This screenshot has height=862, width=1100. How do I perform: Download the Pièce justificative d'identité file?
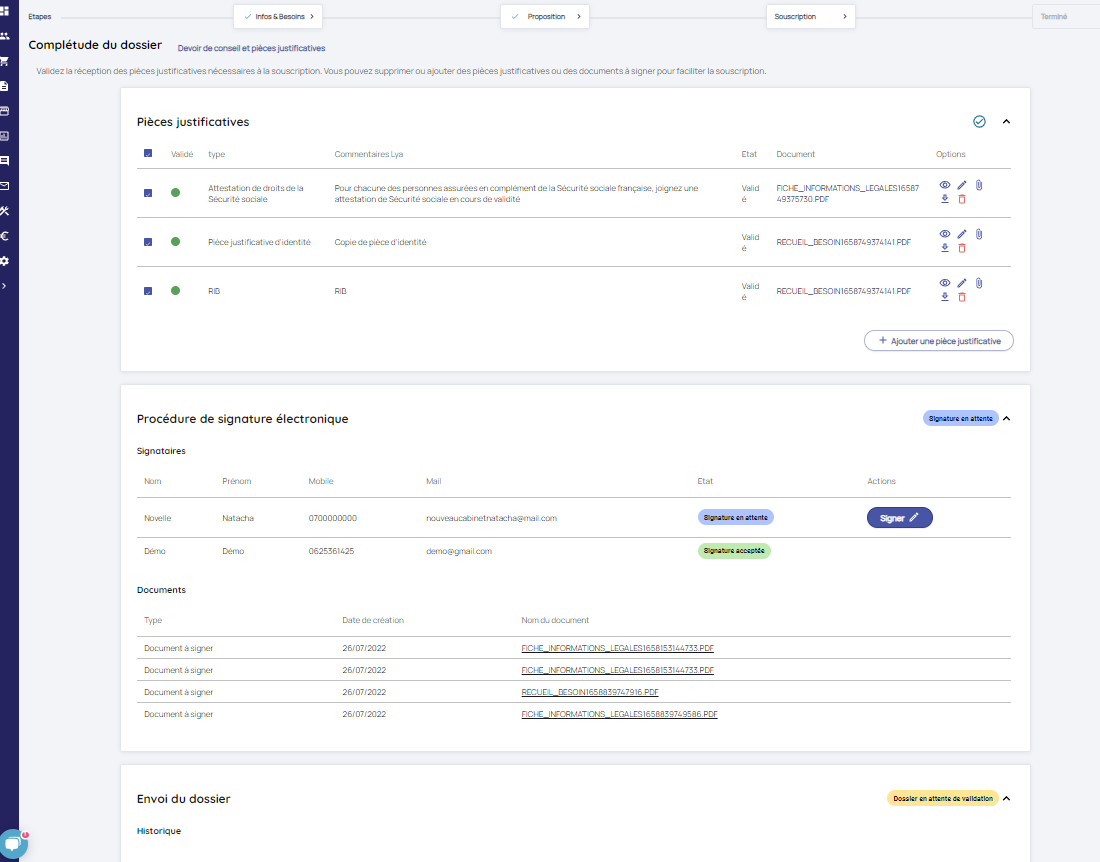(x=945, y=248)
